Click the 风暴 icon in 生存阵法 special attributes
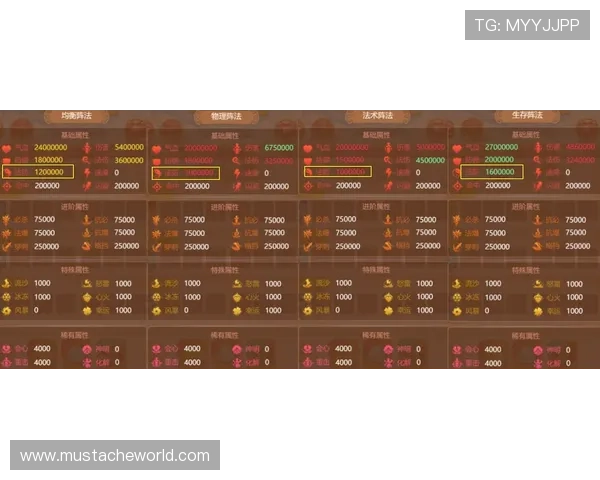 pyautogui.click(x=457, y=310)
